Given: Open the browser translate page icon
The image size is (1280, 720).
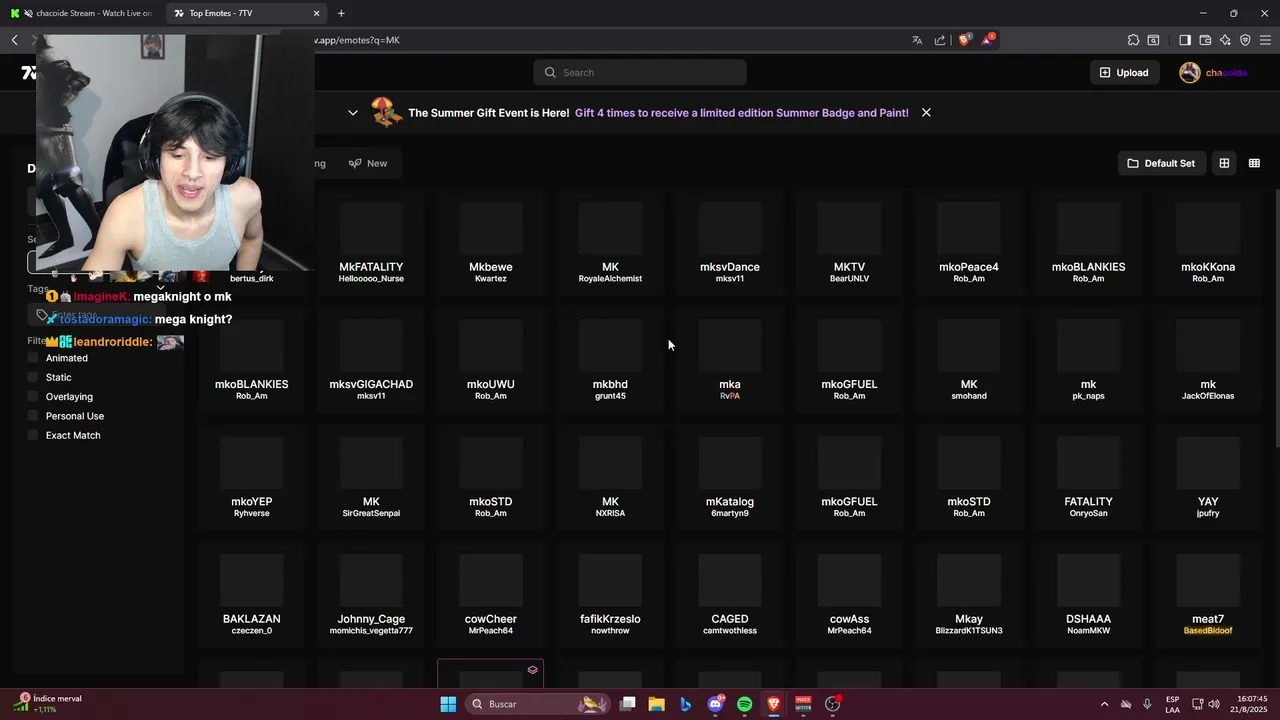Looking at the screenshot, I should (x=917, y=40).
